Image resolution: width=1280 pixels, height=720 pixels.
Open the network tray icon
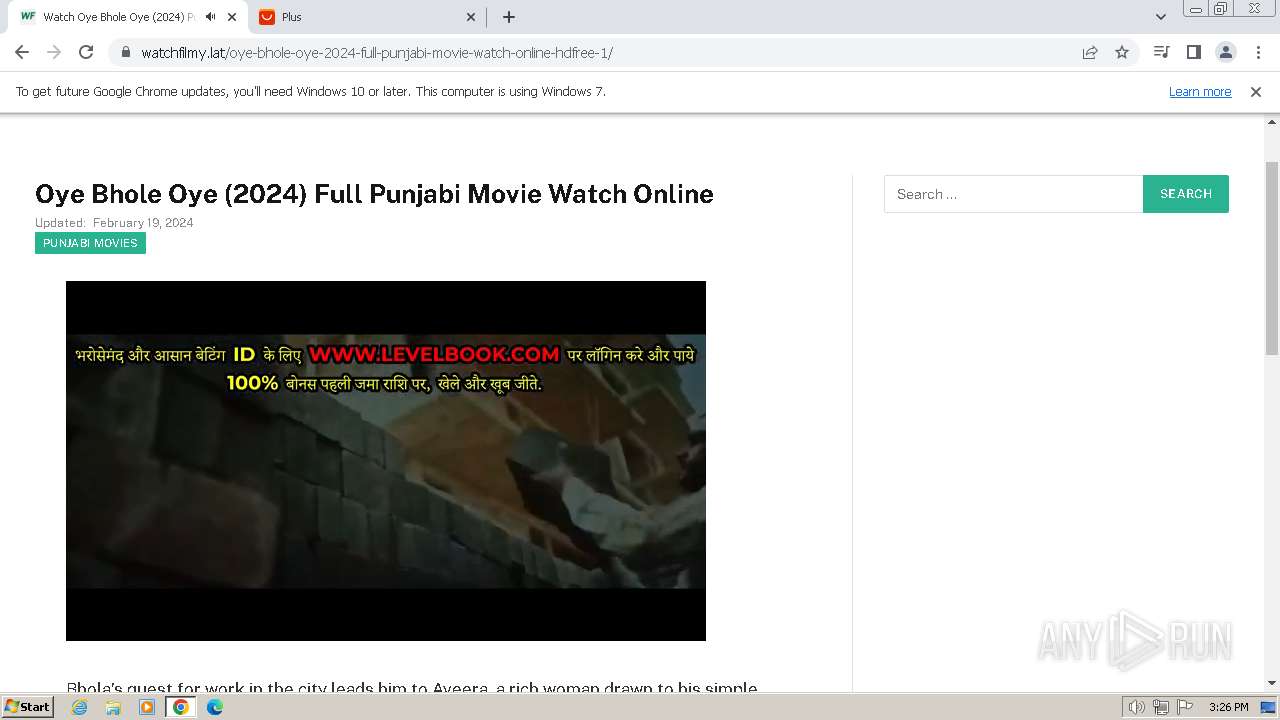(1161, 707)
